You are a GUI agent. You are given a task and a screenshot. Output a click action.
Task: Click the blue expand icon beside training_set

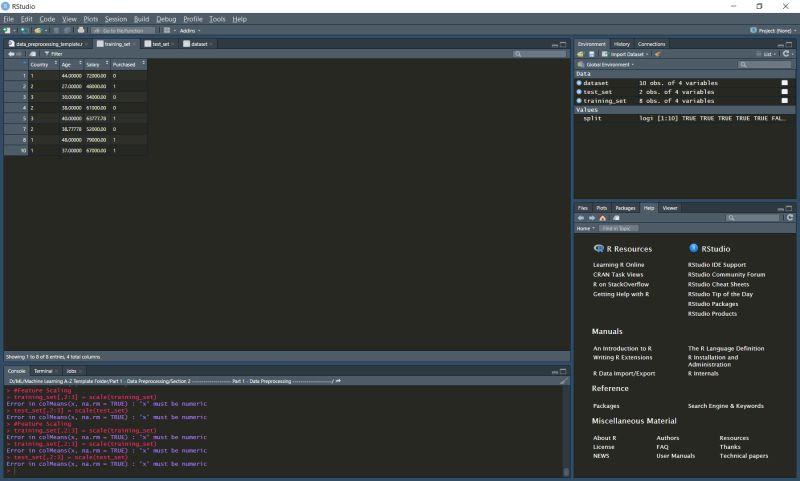click(x=579, y=100)
